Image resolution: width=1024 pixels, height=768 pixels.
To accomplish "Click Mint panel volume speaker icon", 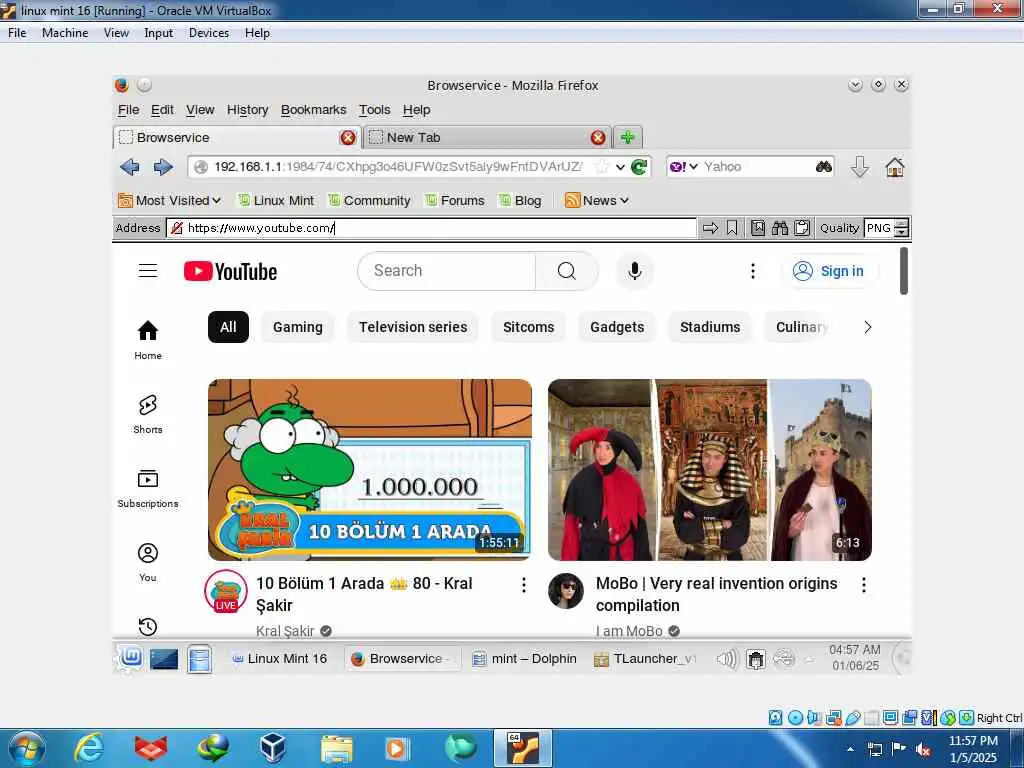I will click(x=726, y=659).
